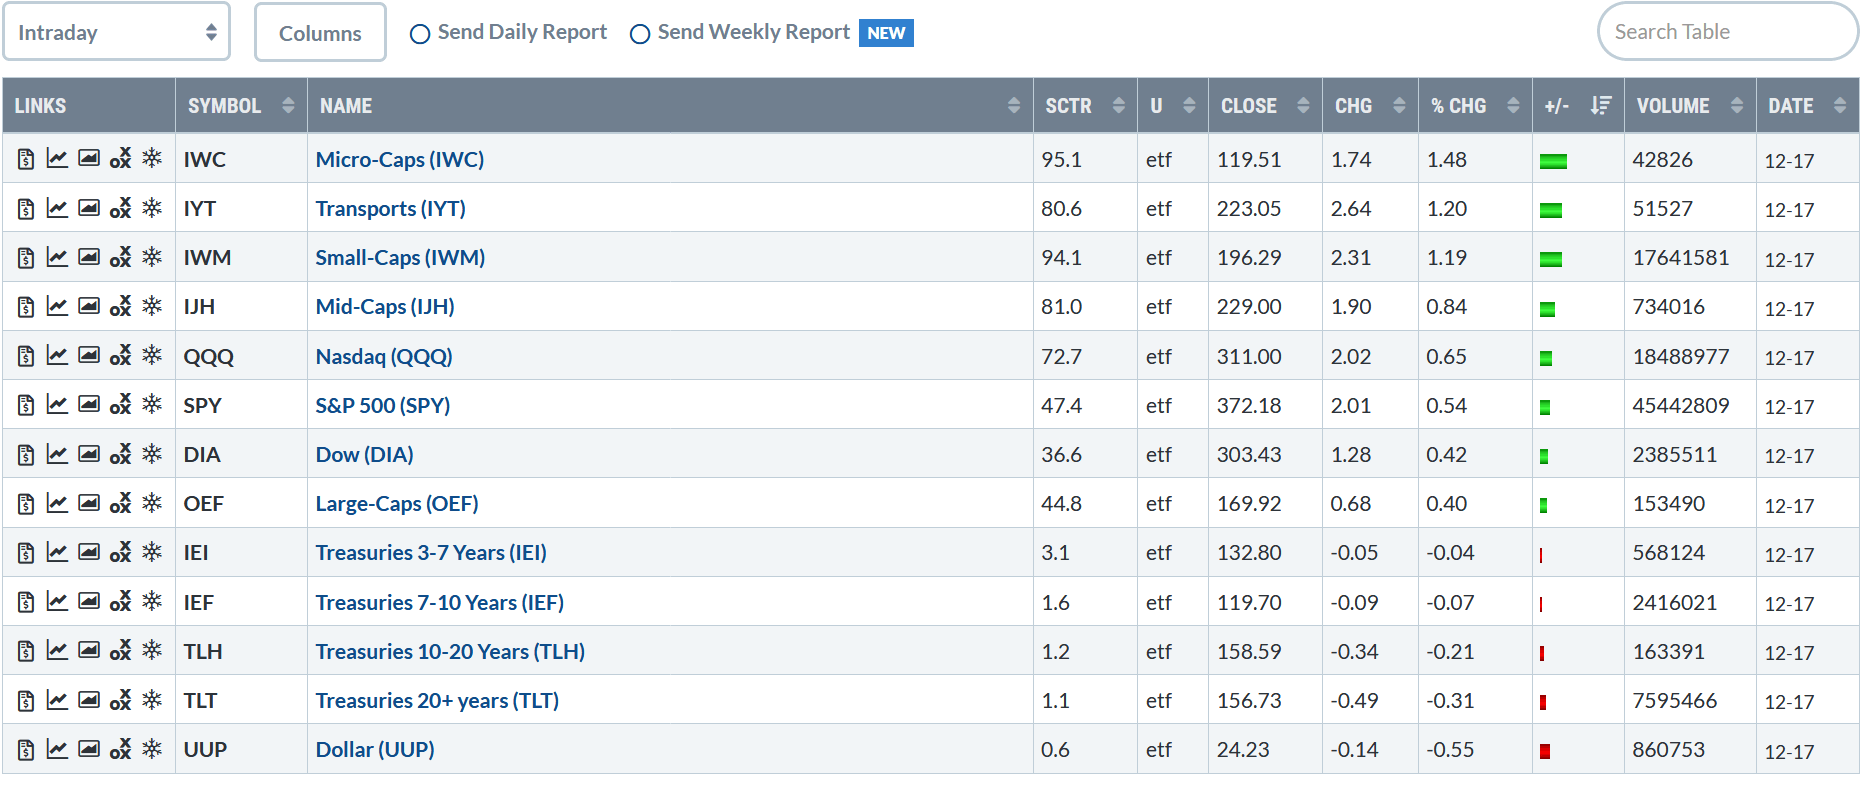Sort table by CLOSE column arrows
Screen dimensions: 1866x787
(x=1303, y=105)
